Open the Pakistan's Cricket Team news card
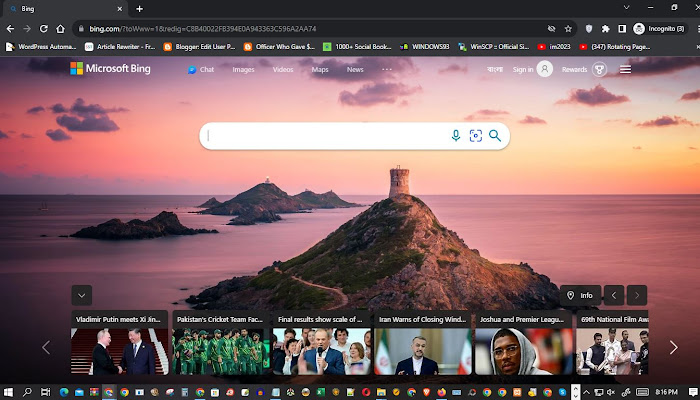Screen dimensions: 700x400 tap(221, 342)
